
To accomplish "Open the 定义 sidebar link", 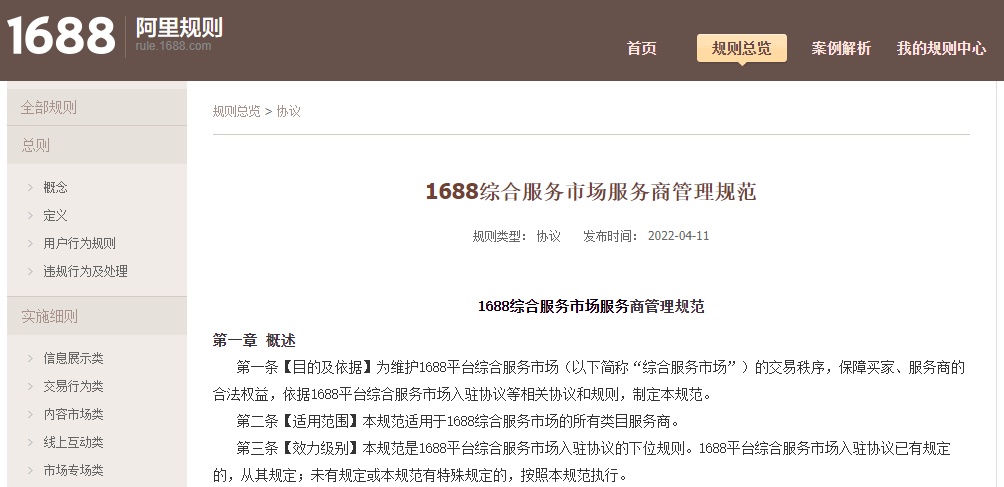I will [x=55, y=216].
